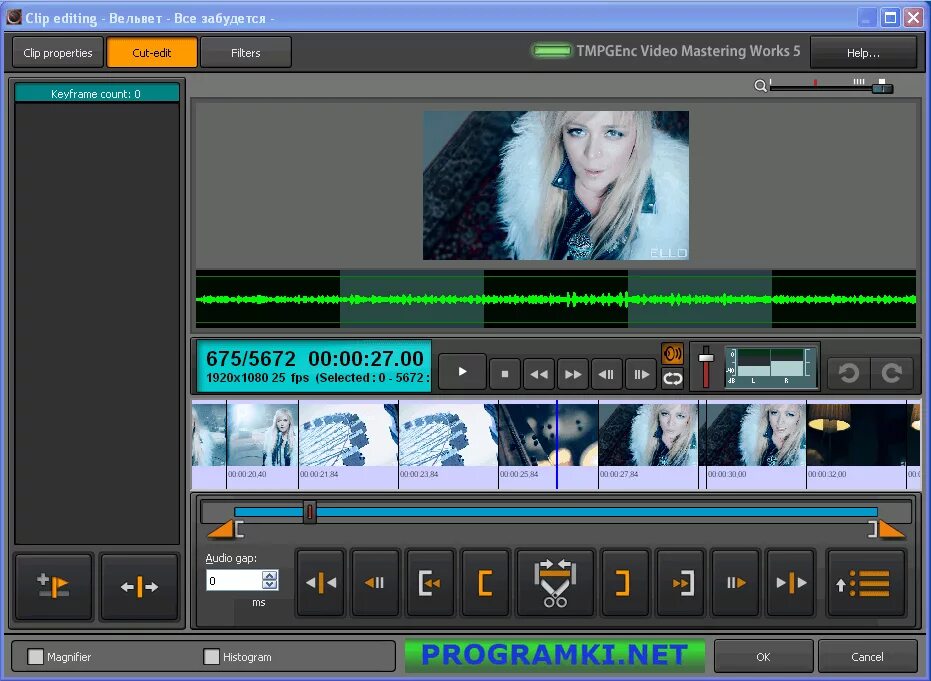Viewport: 931px width, 681px height.
Task: Open the edit options list menu
Action: (x=865, y=583)
